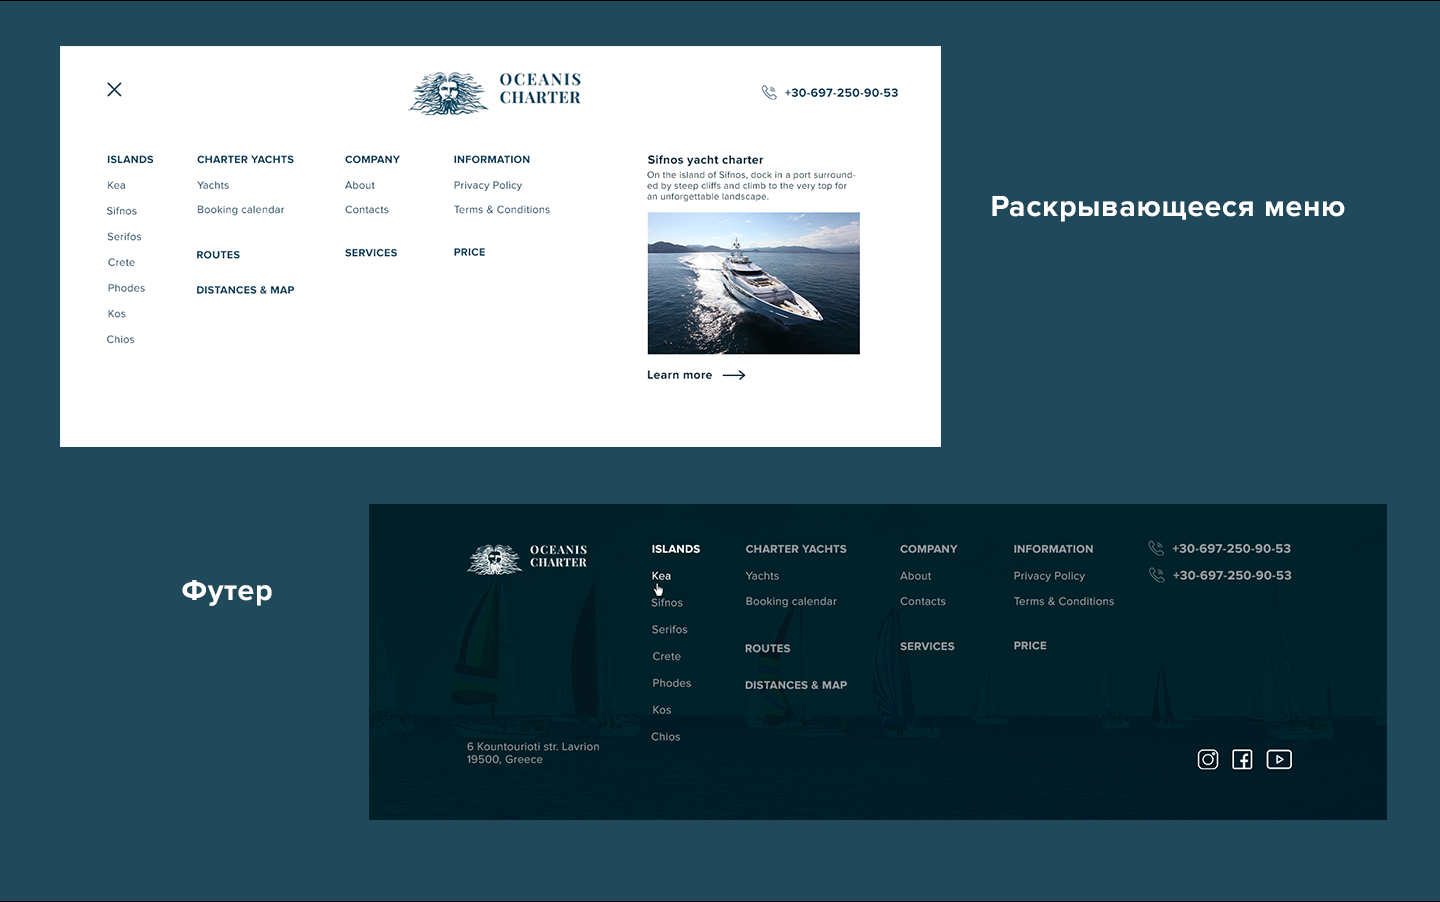
Task: Click the Oceanis Charter logo in the menu header
Action: click(x=496, y=93)
